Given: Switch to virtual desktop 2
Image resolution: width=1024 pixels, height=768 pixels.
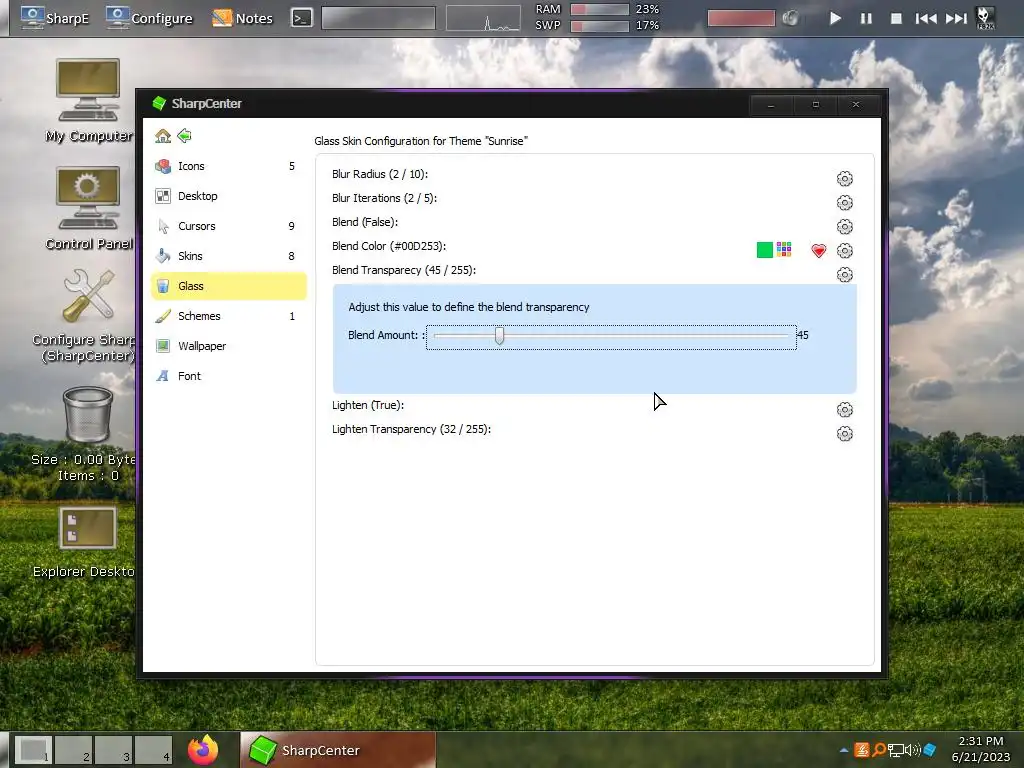Looking at the screenshot, I should [73, 750].
